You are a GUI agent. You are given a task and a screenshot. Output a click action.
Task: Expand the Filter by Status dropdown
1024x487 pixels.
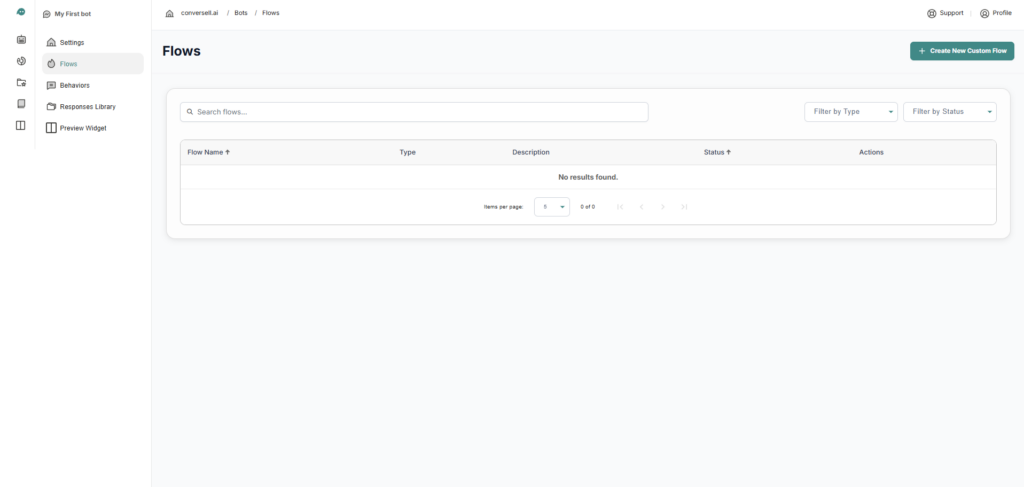pos(949,112)
